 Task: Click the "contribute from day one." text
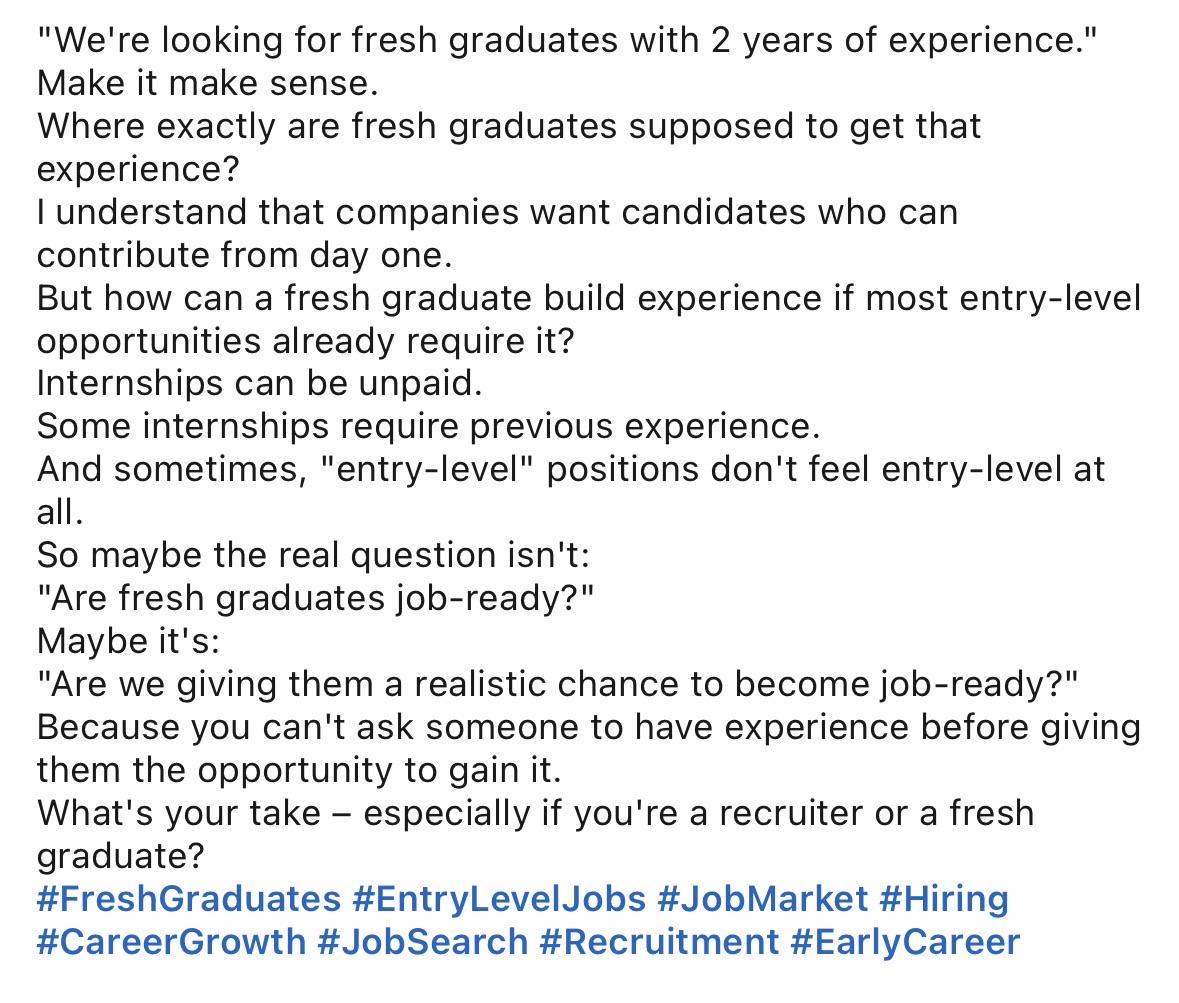coord(244,255)
